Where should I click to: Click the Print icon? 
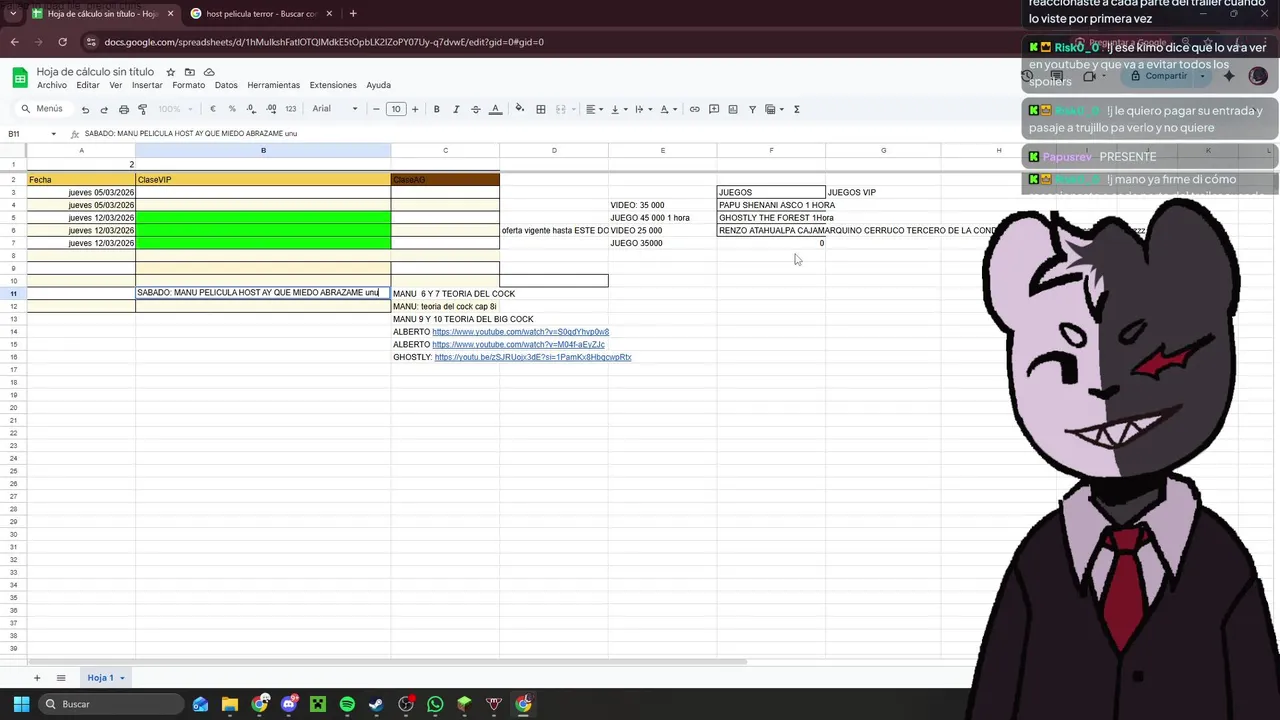tap(124, 109)
